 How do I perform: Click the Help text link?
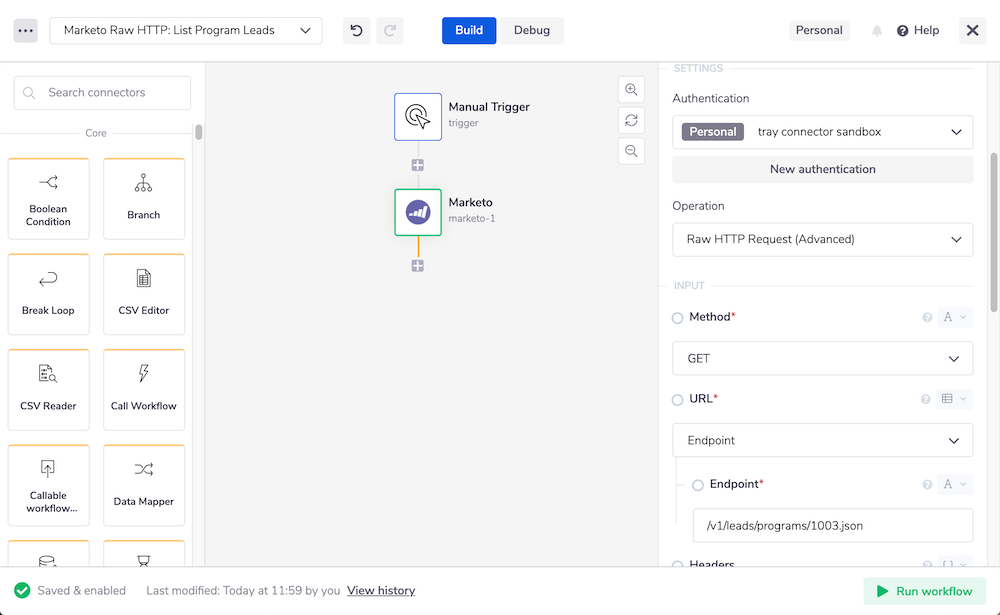pyautogui.click(x=926, y=31)
